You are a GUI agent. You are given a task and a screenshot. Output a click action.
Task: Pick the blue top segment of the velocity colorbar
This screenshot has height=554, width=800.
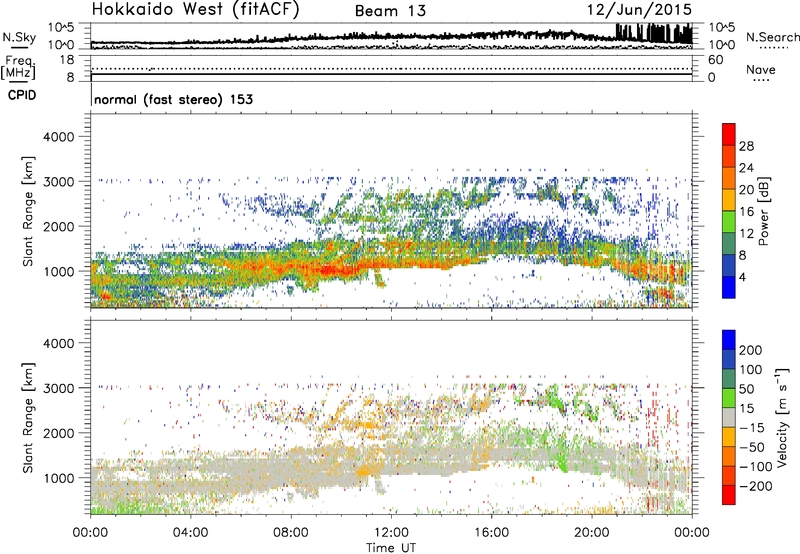(729, 340)
